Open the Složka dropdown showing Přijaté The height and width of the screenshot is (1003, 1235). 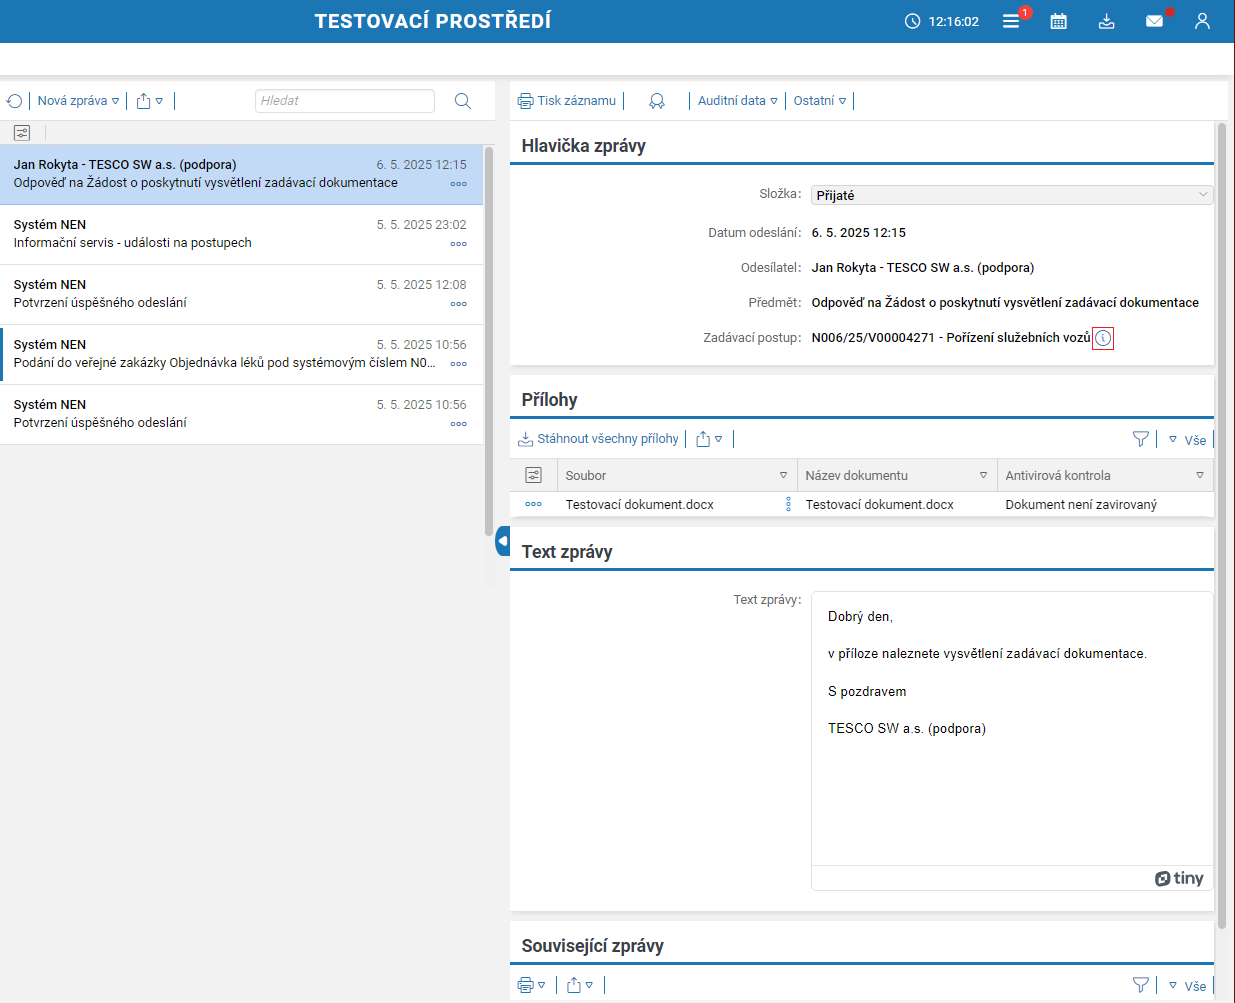click(x=1011, y=195)
